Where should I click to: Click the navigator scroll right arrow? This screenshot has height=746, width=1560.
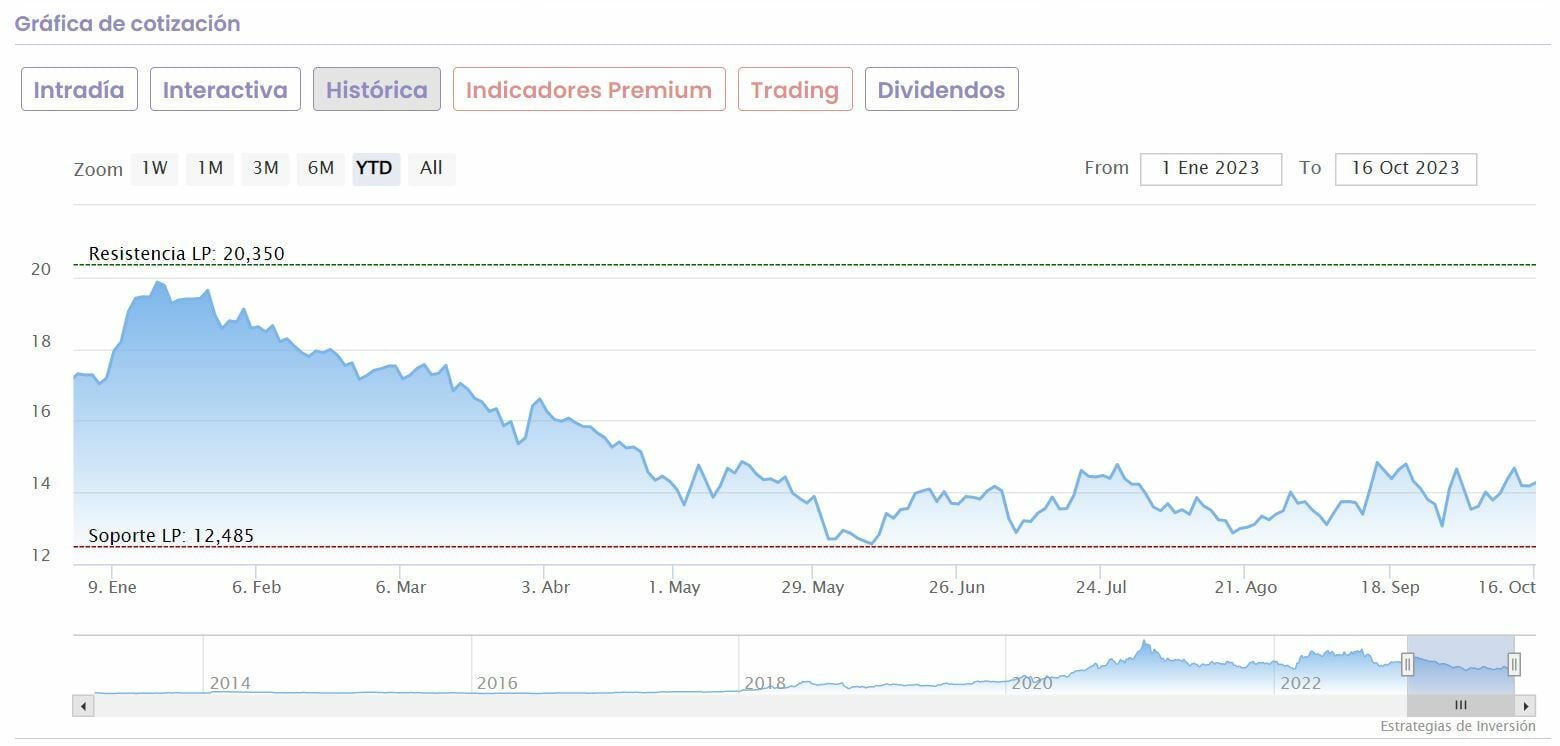point(1526,706)
